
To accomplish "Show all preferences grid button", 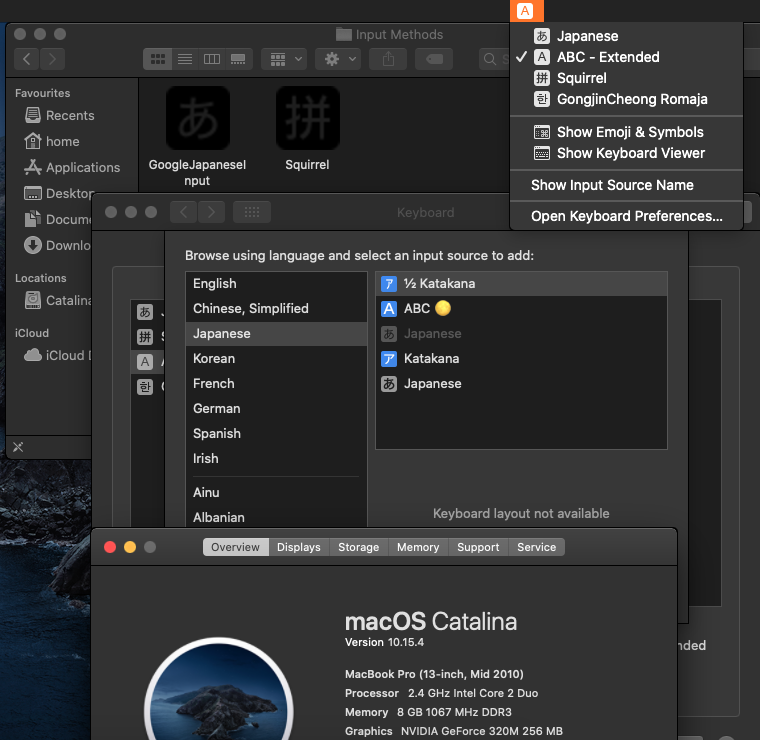I will tap(252, 212).
